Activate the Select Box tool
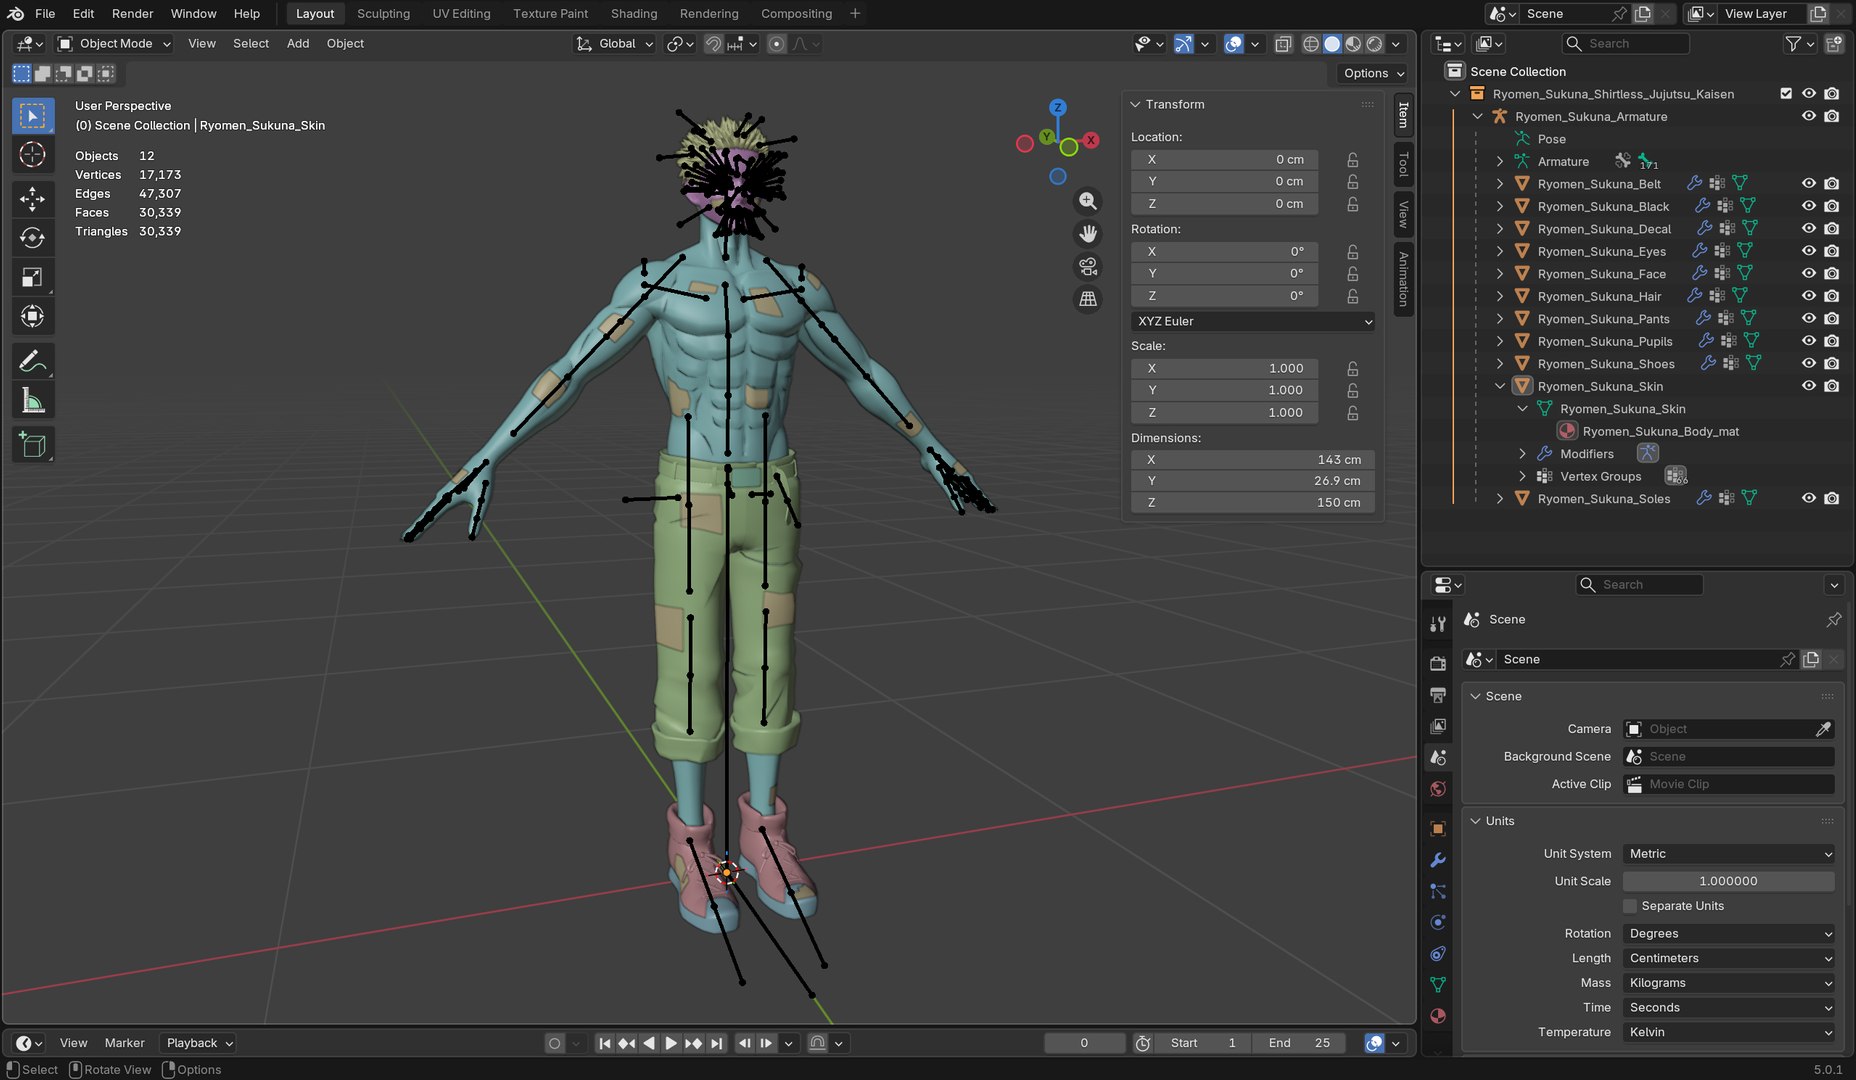The width and height of the screenshot is (1856, 1080). (33, 116)
